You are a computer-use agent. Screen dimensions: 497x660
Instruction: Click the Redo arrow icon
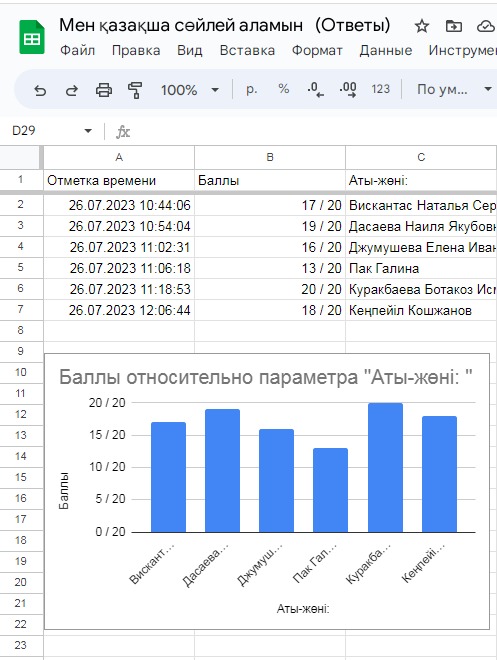[72, 90]
